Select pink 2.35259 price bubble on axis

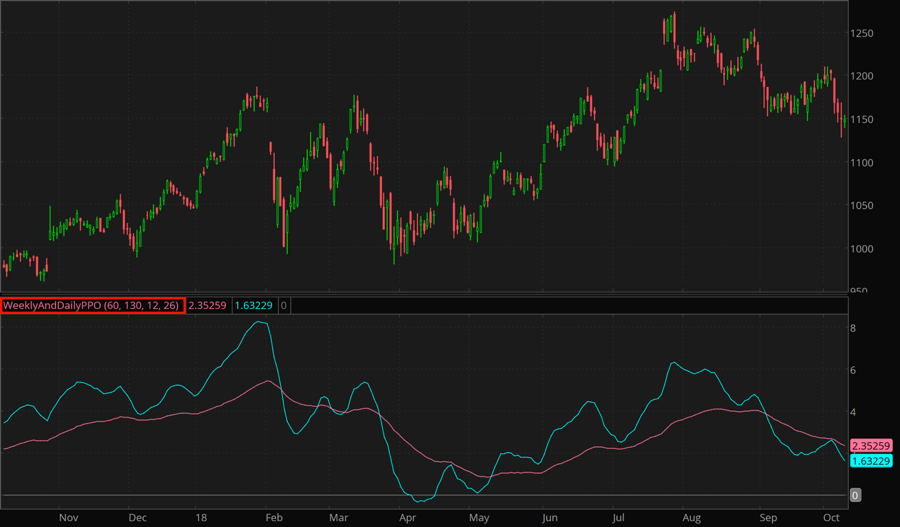[x=872, y=446]
